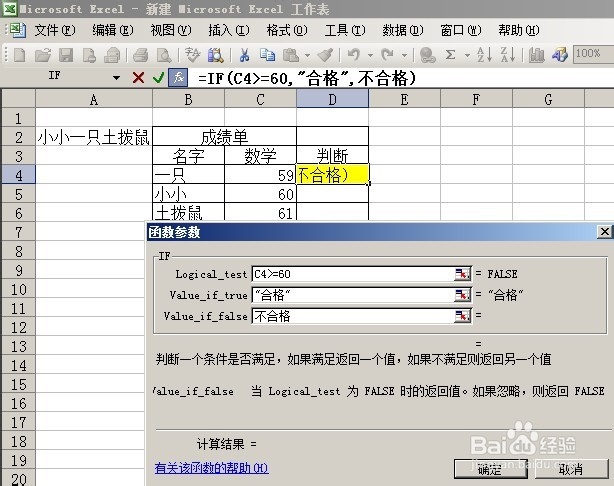This screenshot has width=614, height=486.
Task: Open the 帮助(H) menu
Action: [x=518, y=31]
